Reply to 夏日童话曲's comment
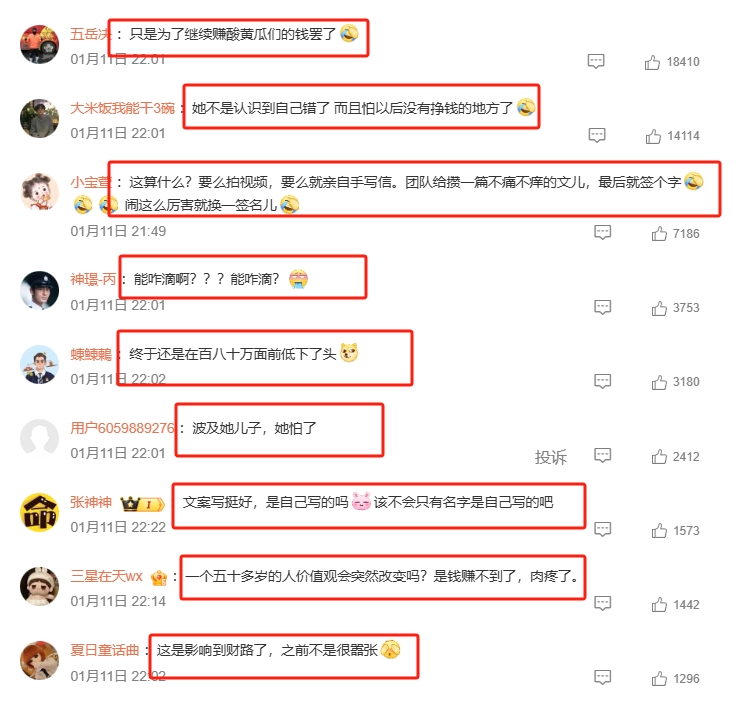Image resolution: width=733 pixels, height=711 pixels. point(602,677)
